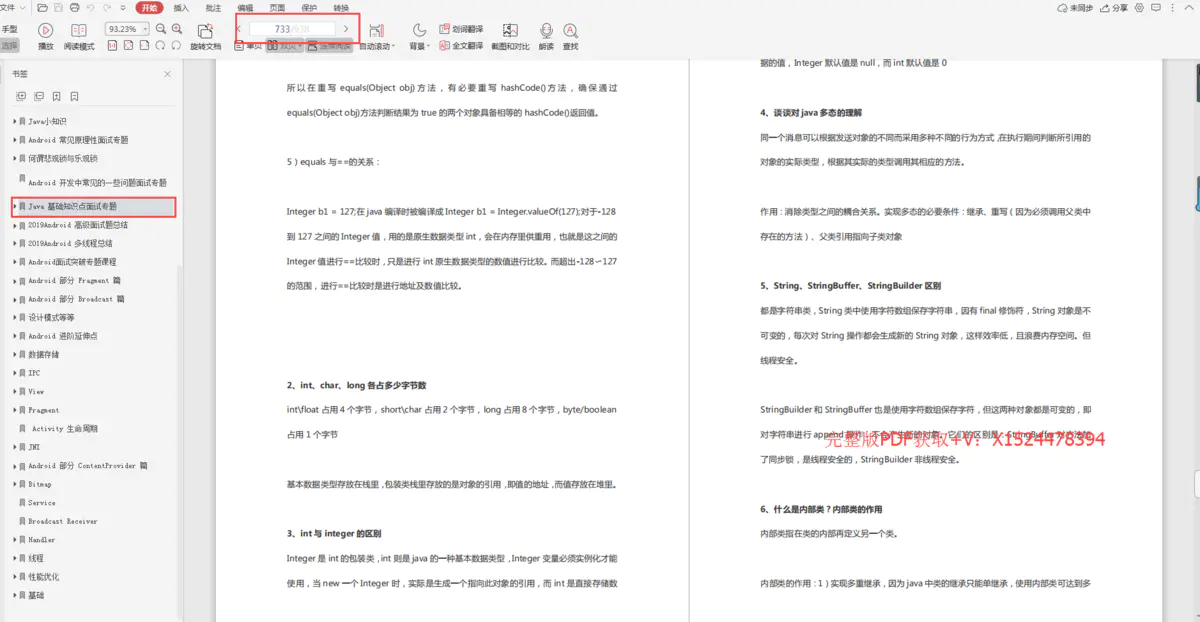The width and height of the screenshot is (1200, 622).
Task: Switch to 阅读模式 reading mode
Action: [x=79, y=36]
